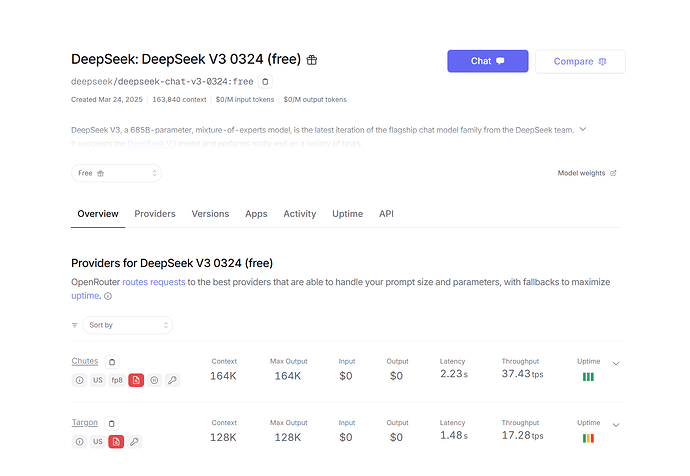Click the key icon for Targon
The height and width of the screenshot is (476, 690).
(x=135, y=441)
